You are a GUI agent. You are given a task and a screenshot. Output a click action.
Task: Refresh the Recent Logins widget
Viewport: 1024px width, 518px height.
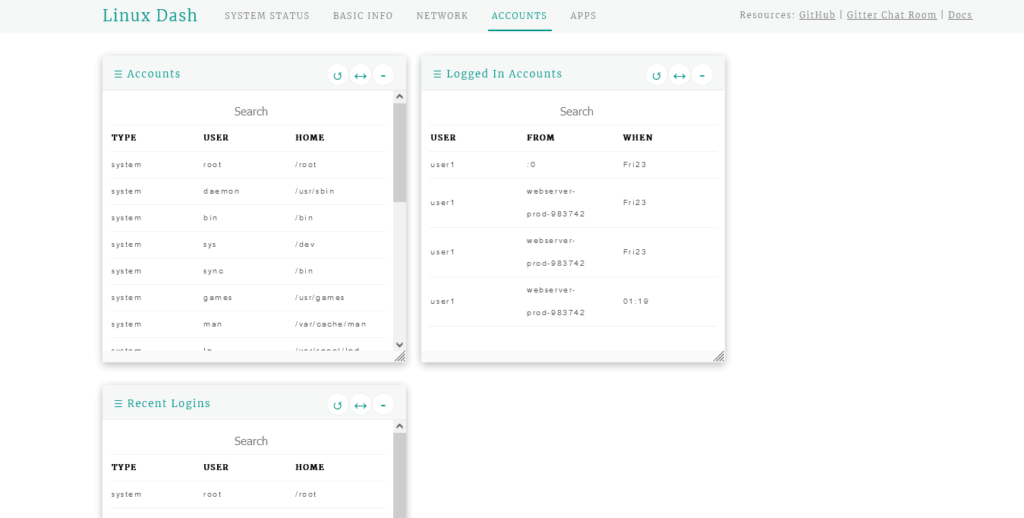[x=338, y=405]
